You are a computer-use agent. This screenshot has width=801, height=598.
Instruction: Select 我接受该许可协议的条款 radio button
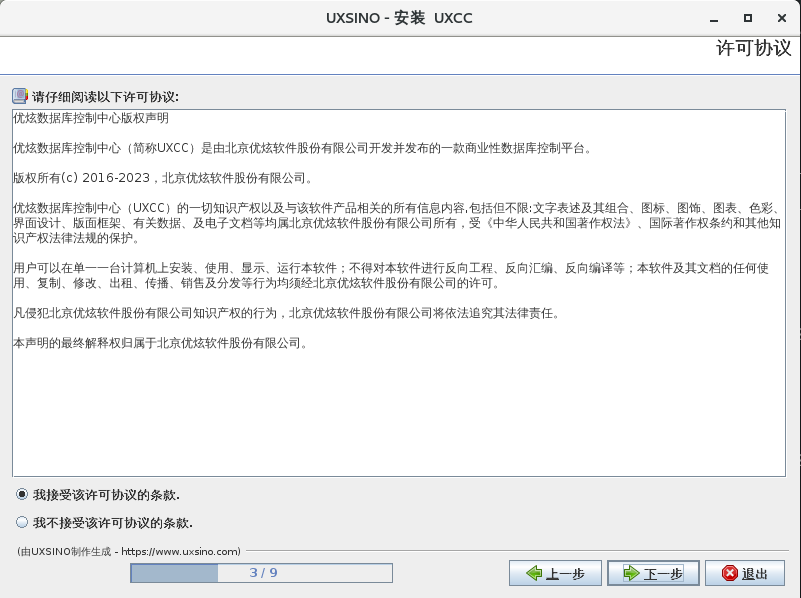(x=22, y=495)
